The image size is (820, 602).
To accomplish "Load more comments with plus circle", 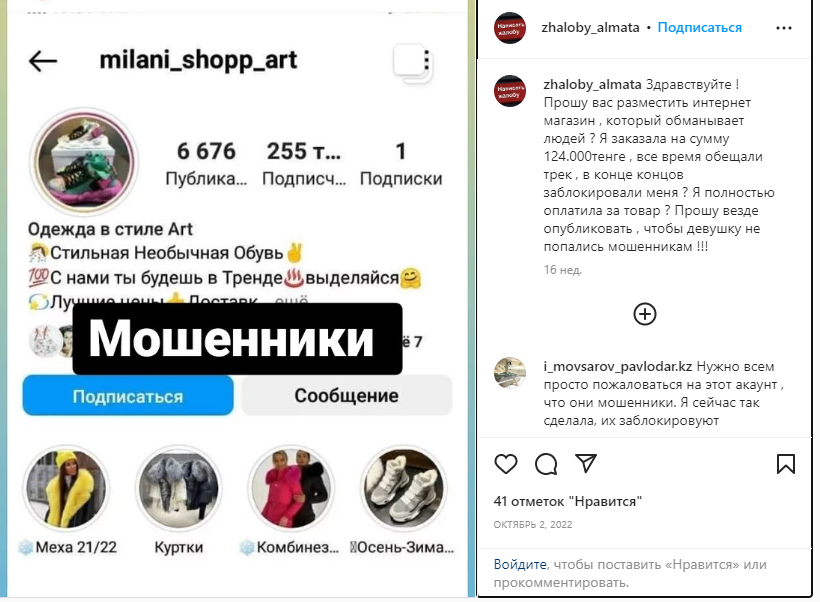I will pyautogui.click(x=644, y=314).
